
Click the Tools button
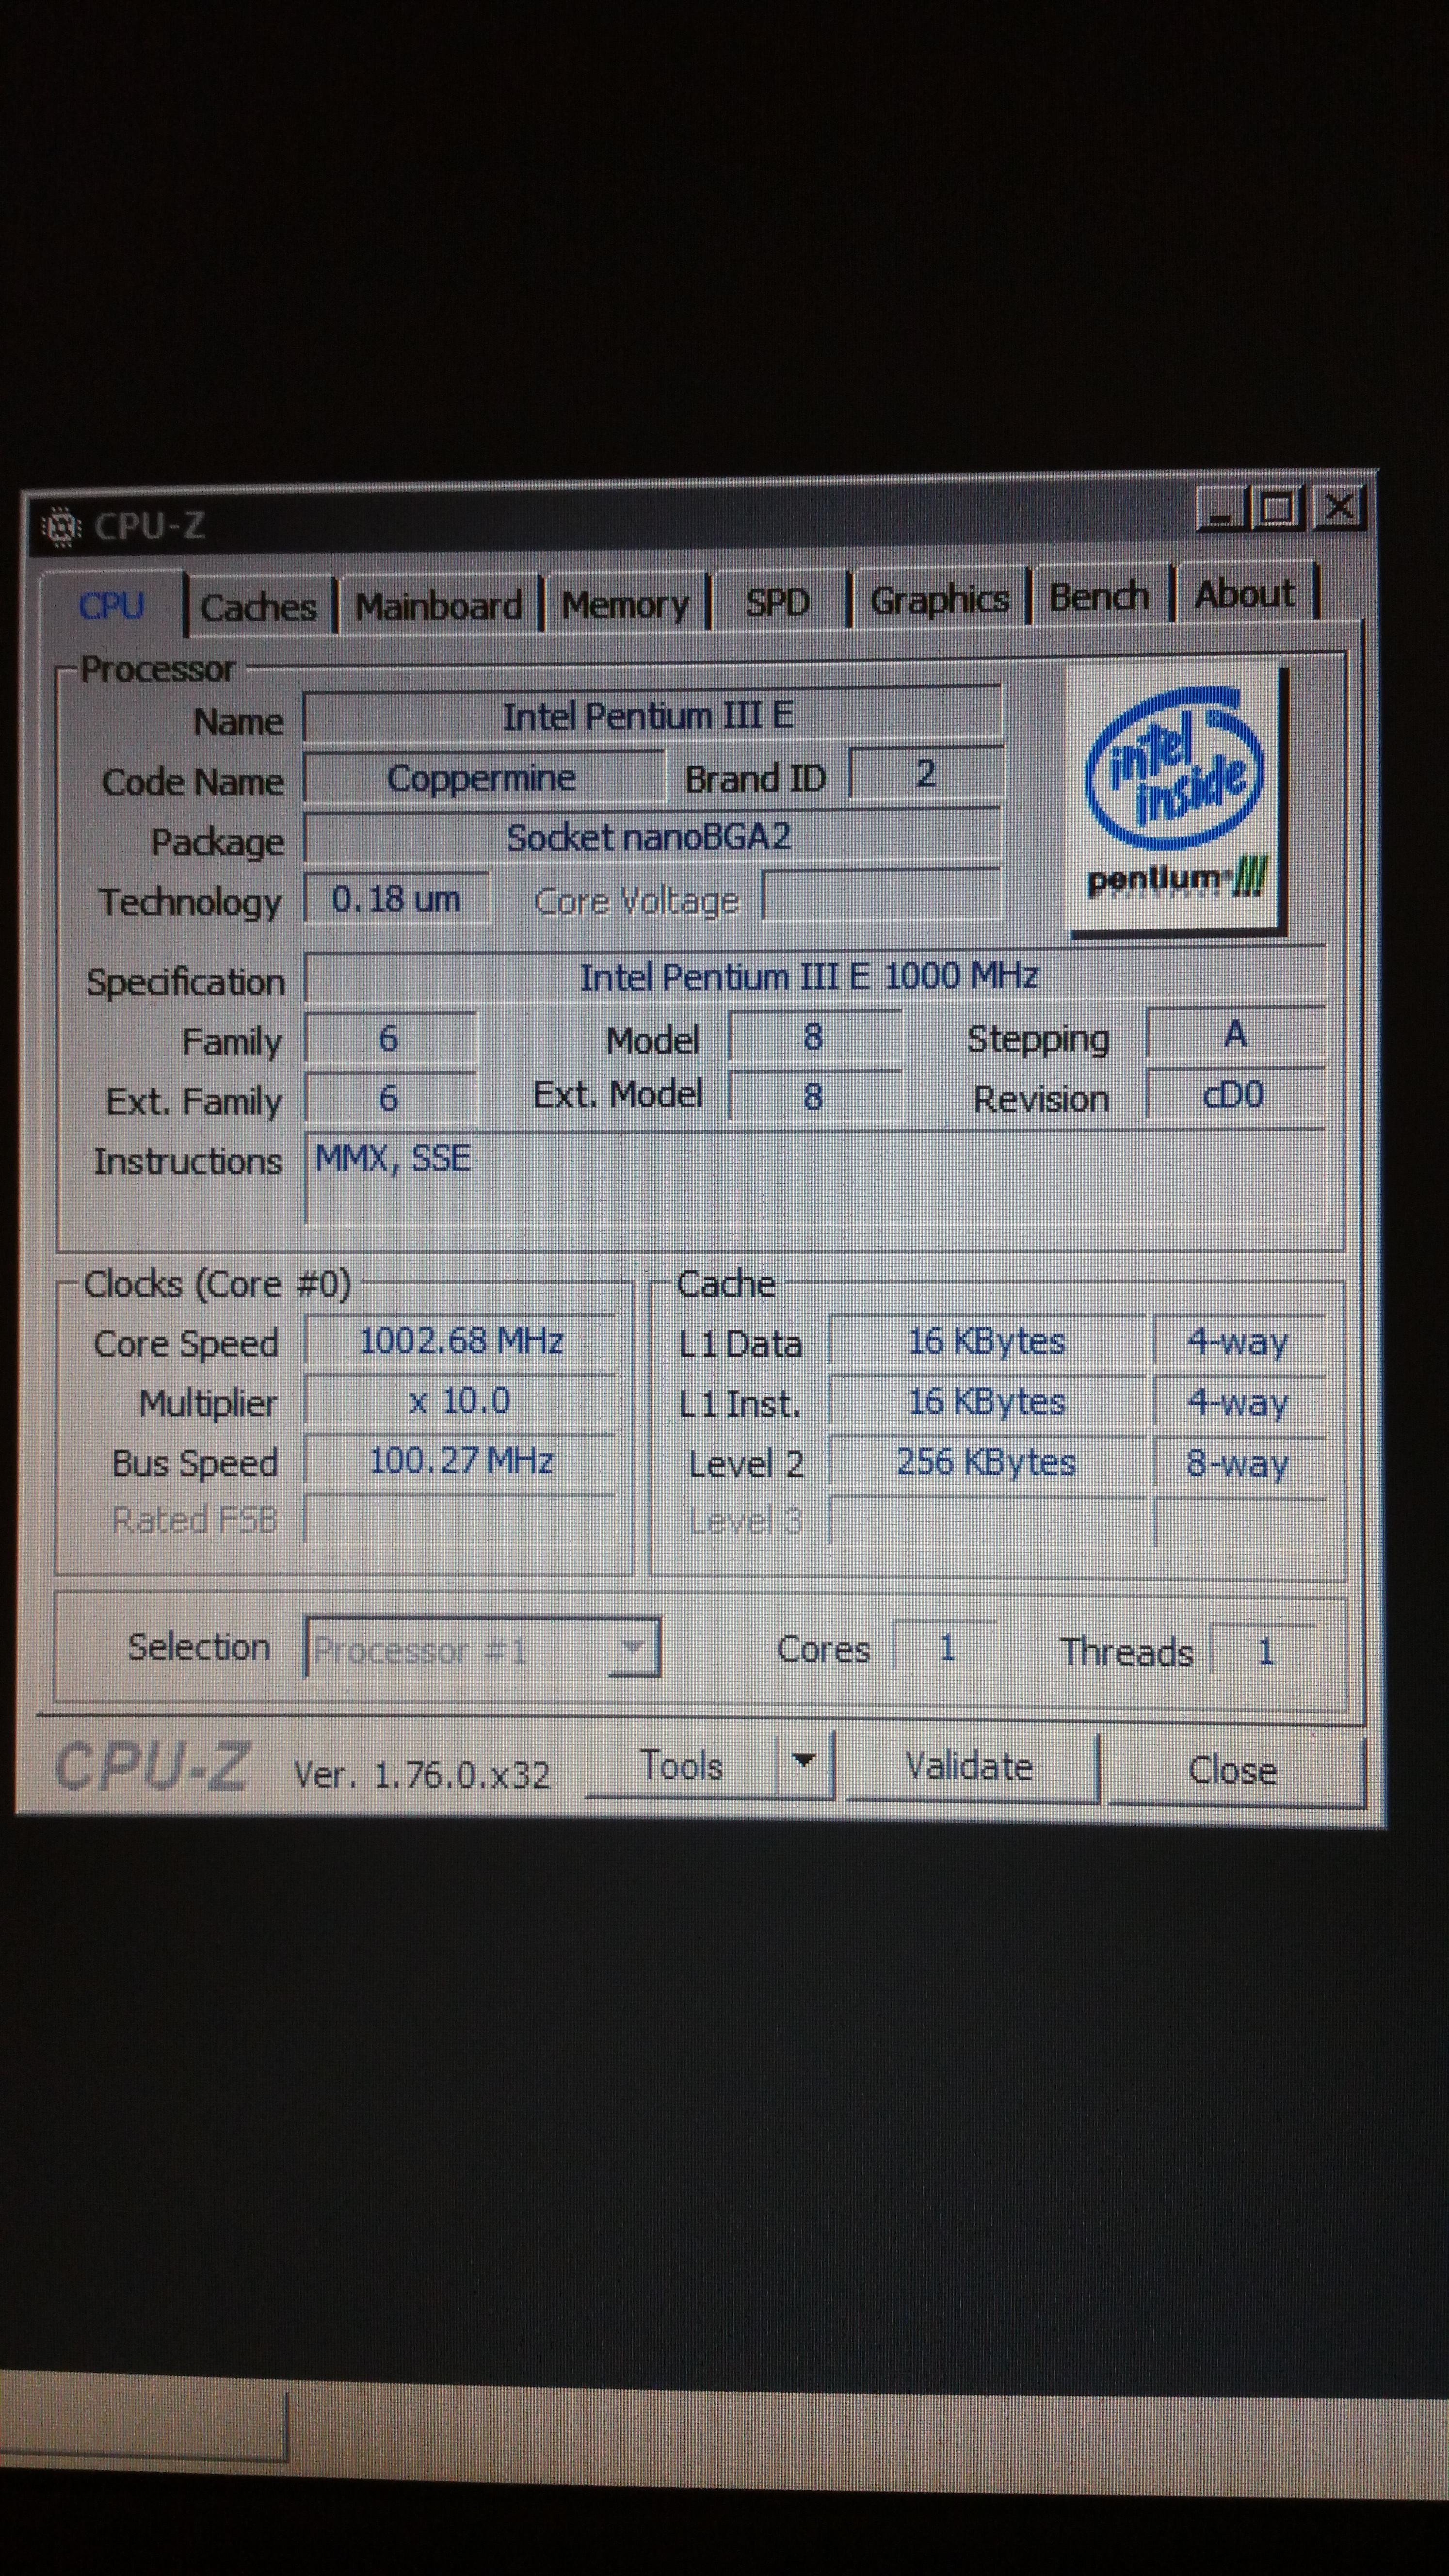coord(681,1766)
